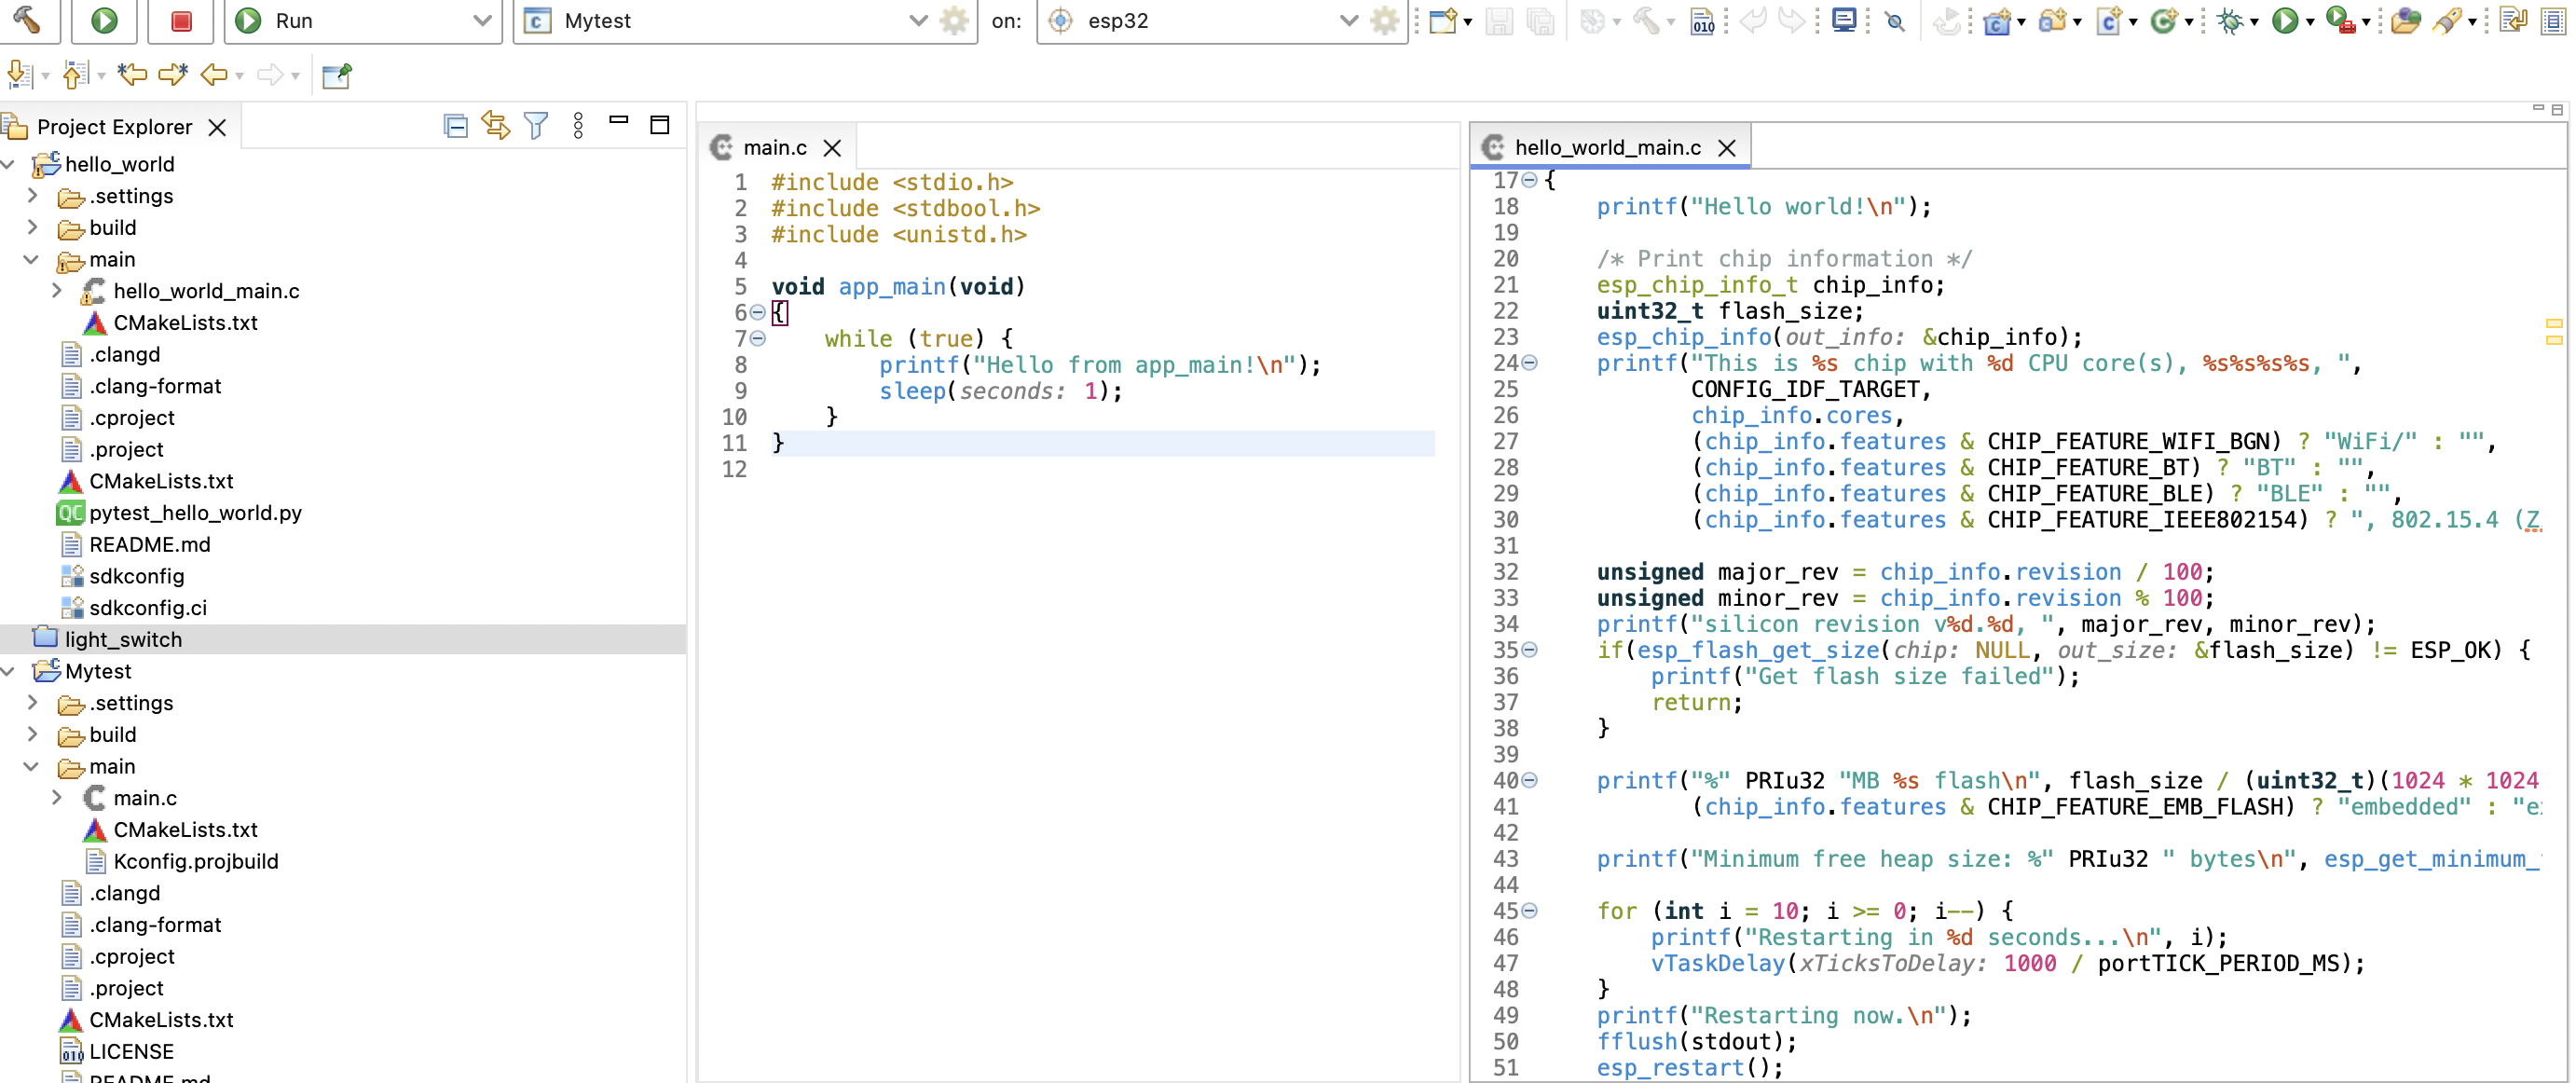Open the Run launch mode dropdown
The image size is (2576, 1083).
[x=481, y=20]
